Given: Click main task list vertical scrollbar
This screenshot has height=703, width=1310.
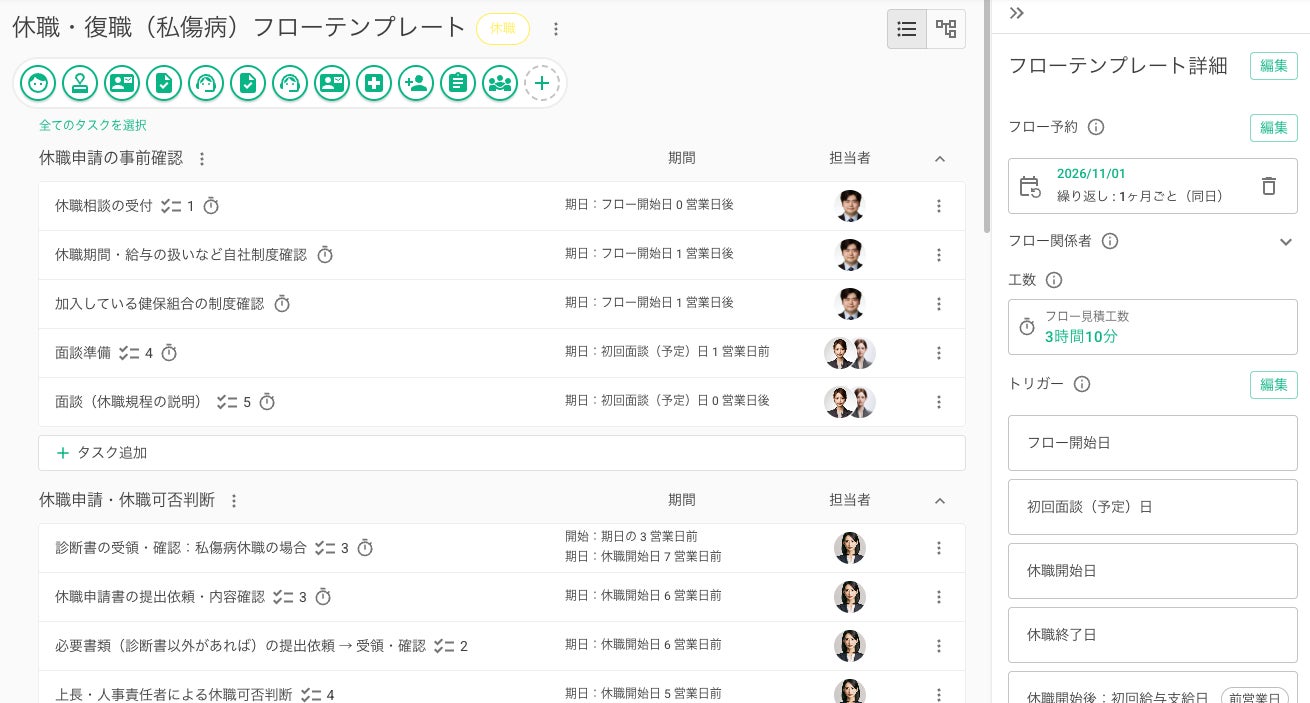Looking at the screenshot, I should (987, 115).
